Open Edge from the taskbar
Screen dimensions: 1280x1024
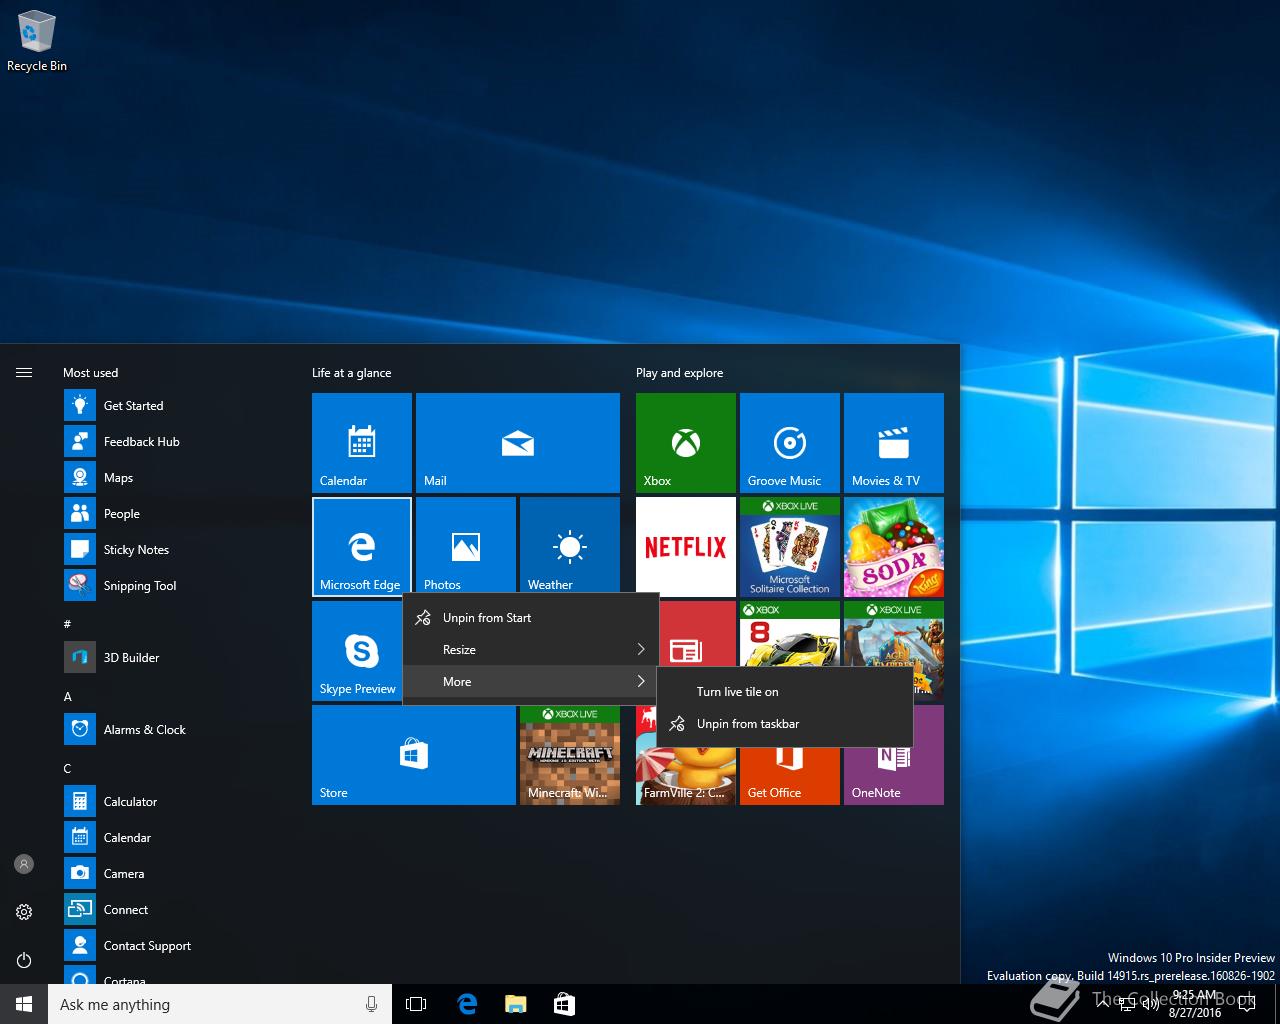[466, 1004]
